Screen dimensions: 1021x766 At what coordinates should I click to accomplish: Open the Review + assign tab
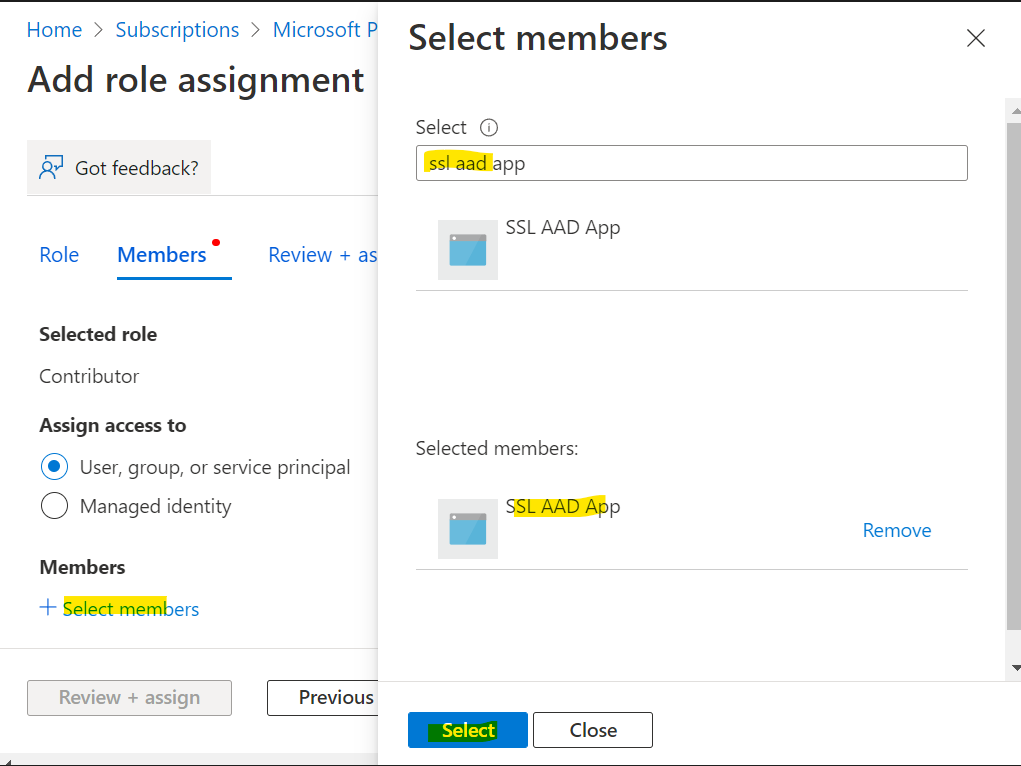point(322,255)
